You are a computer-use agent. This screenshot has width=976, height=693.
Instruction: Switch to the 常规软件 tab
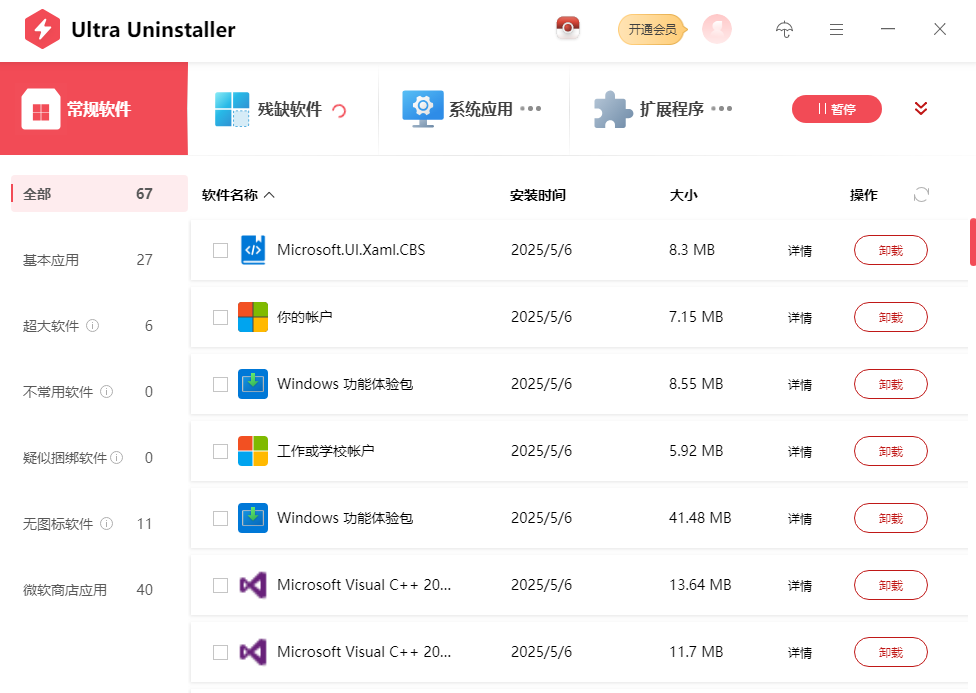(94, 108)
